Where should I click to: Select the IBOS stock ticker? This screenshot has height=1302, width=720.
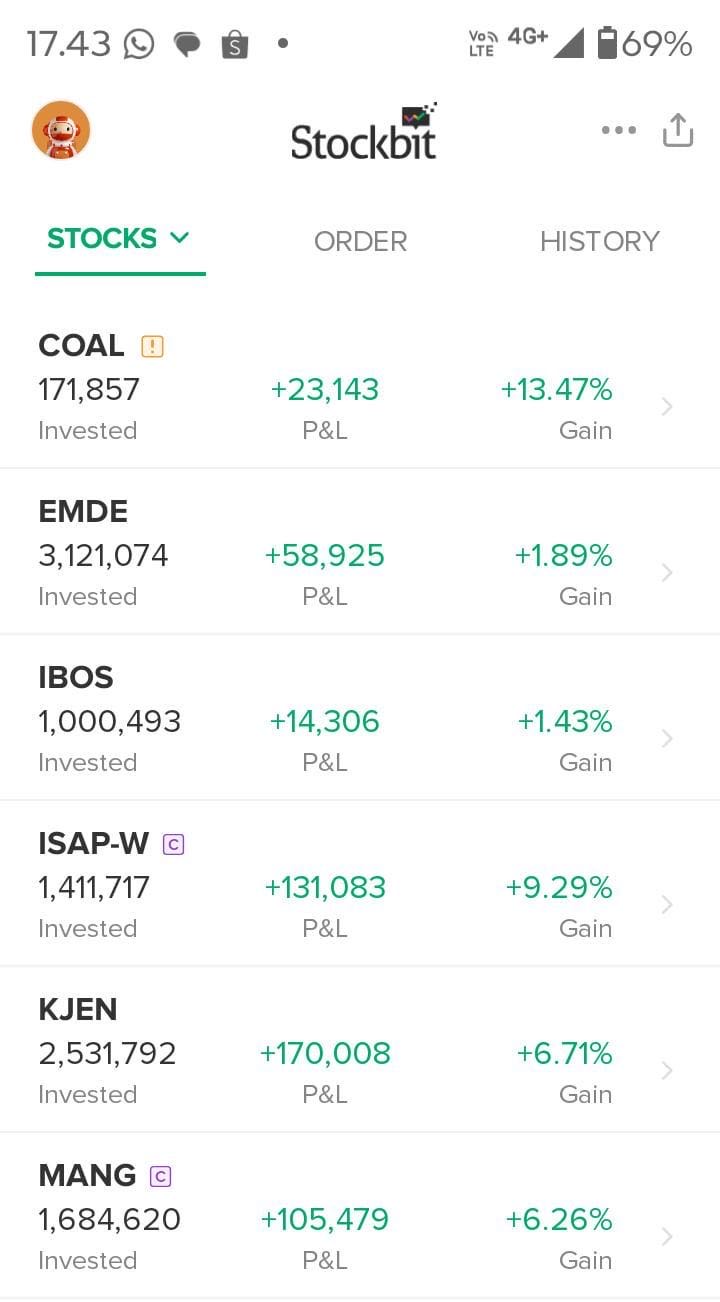(x=76, y=678)
